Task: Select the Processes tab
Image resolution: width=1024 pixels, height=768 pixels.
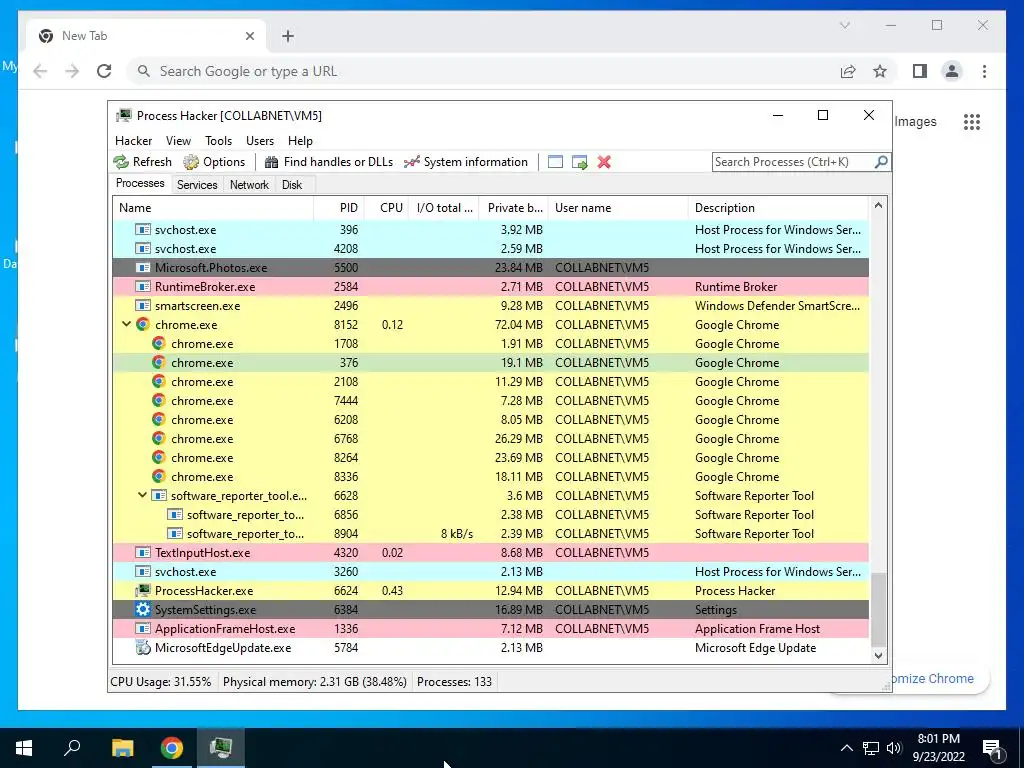Action: tap(140, 184)
